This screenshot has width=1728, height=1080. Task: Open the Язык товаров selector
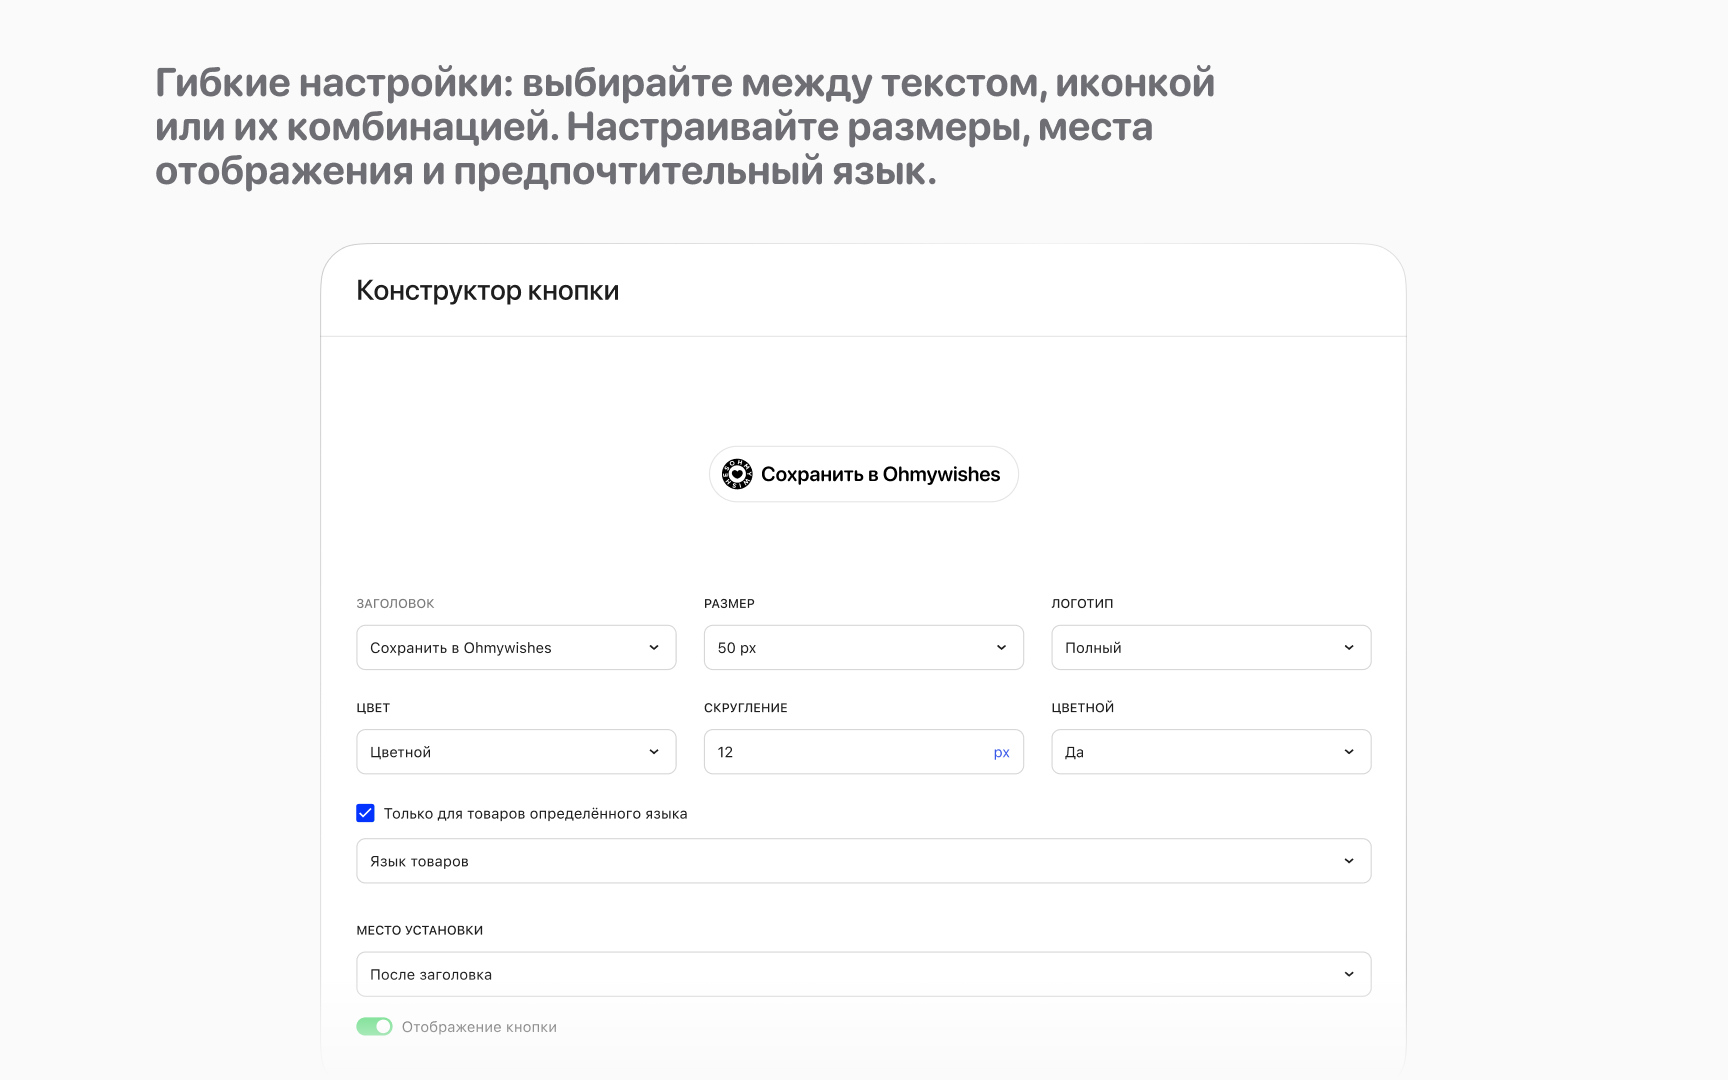(863, 860)
